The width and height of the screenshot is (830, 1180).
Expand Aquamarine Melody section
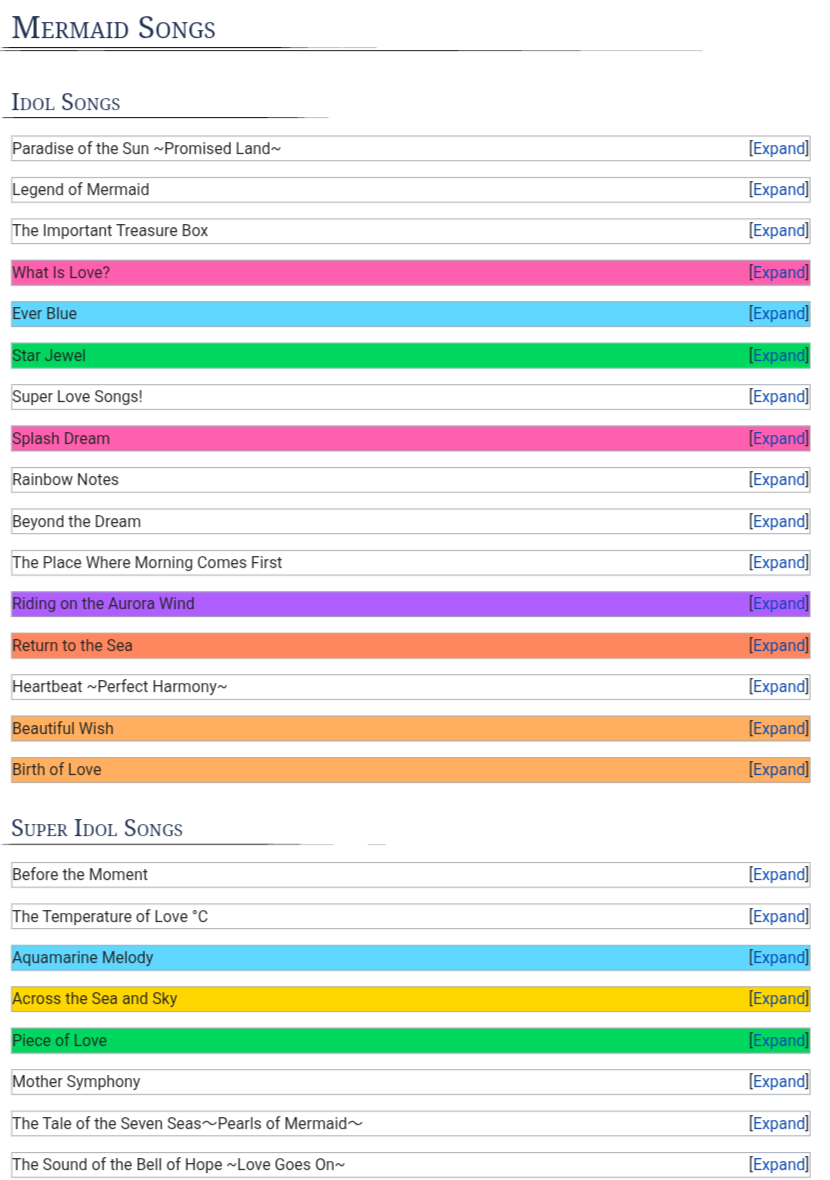(x=779, y=958)
